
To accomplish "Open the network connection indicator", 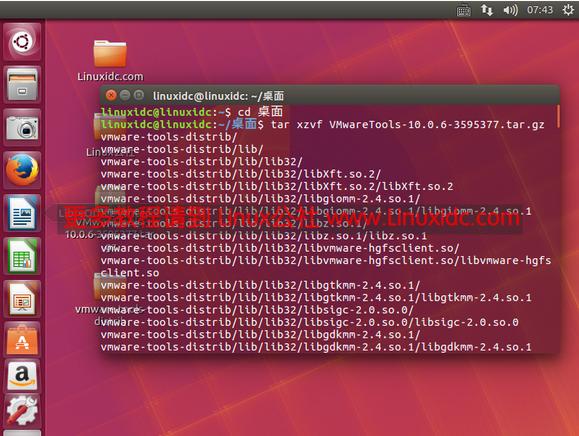I will tap(487, 10).
